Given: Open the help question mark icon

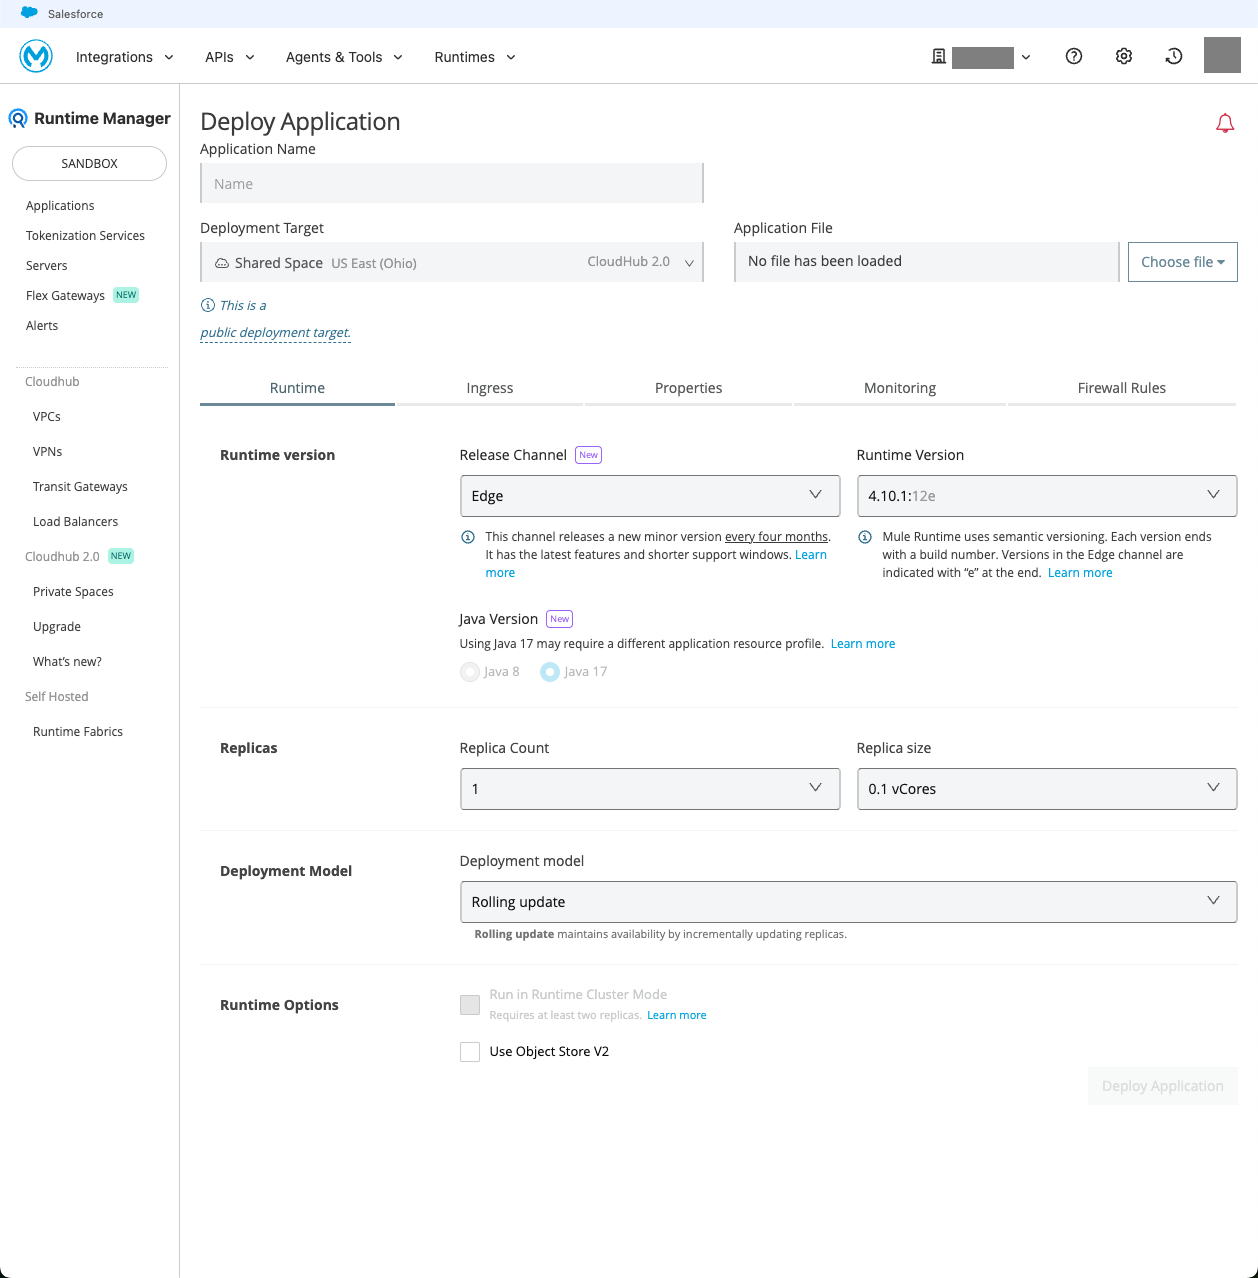Looking at the screenshot, I should 1074,56.
